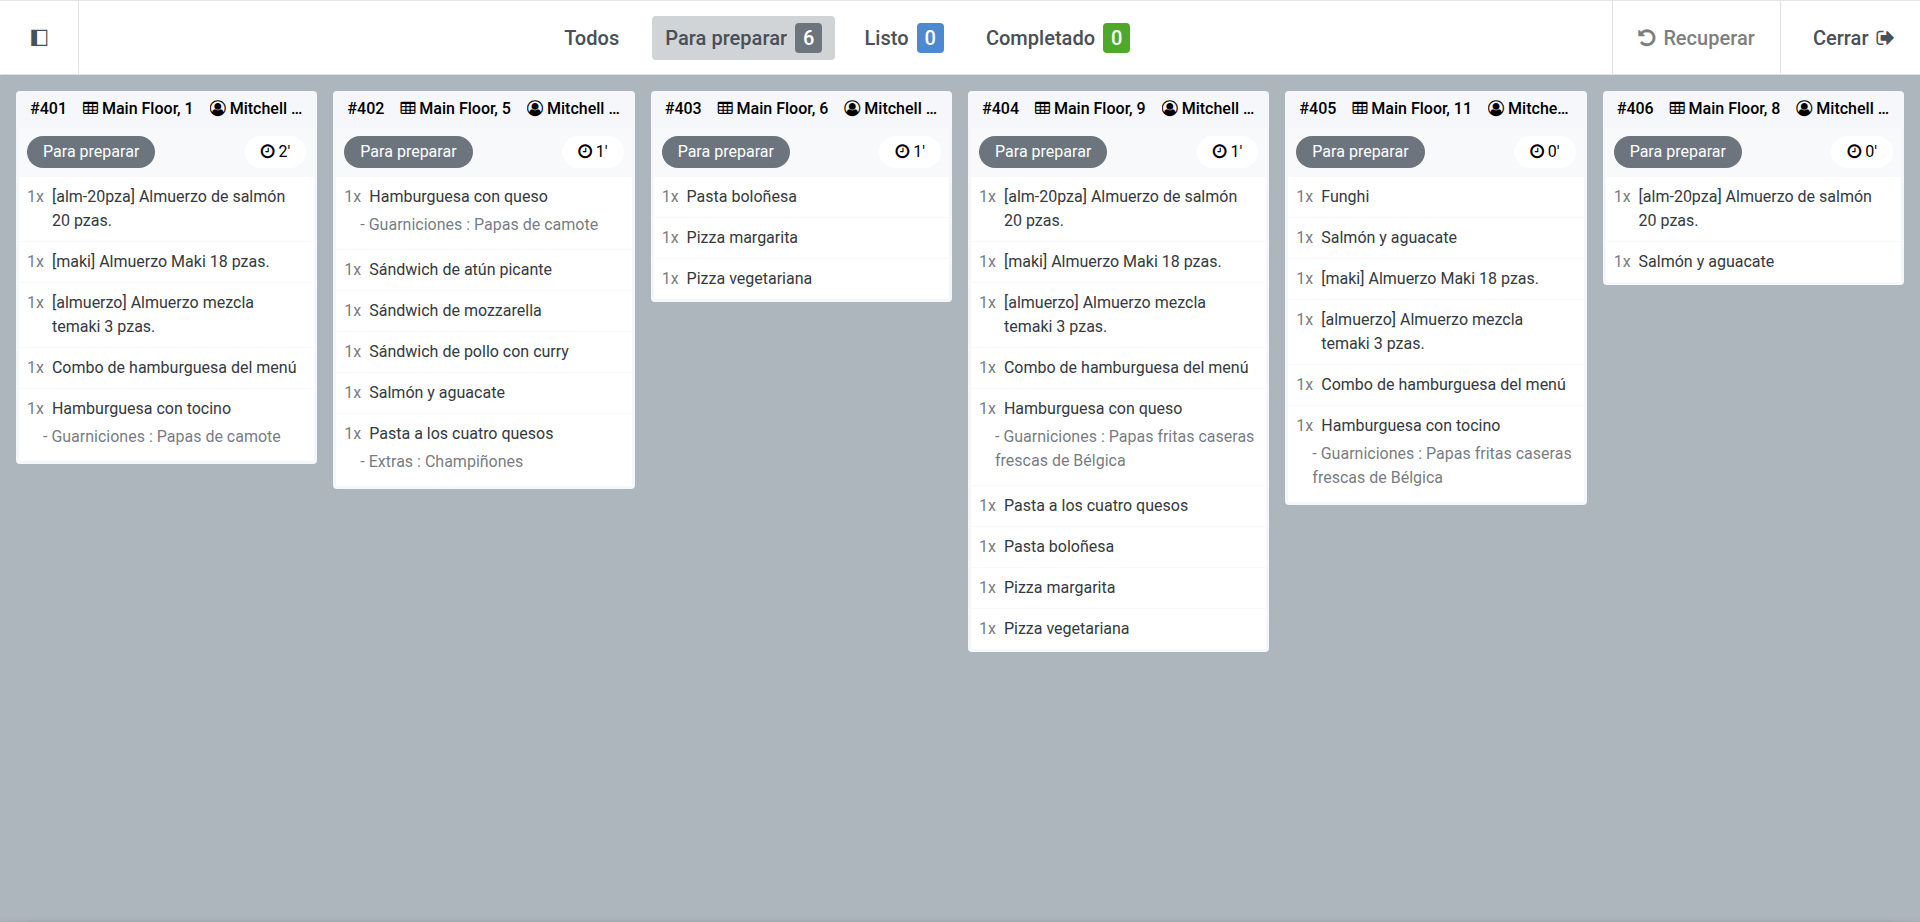1920x922 pixels.
Task: Click the Recuperar undo icon
Action: 1646,38
